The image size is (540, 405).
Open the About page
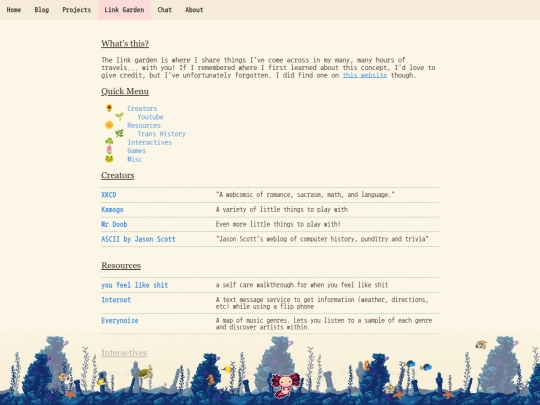tap(194, 10)
